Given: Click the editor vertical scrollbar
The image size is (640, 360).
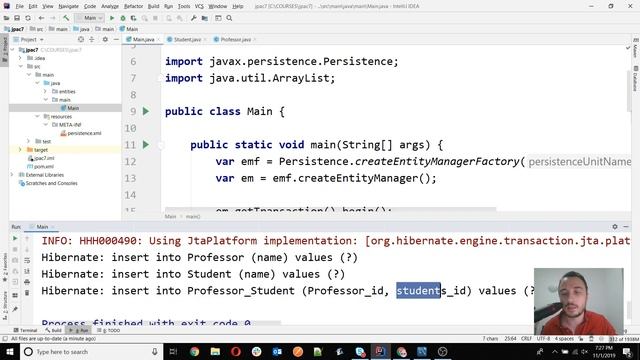Looking at the screenshot, I should (x=629, y=90).
